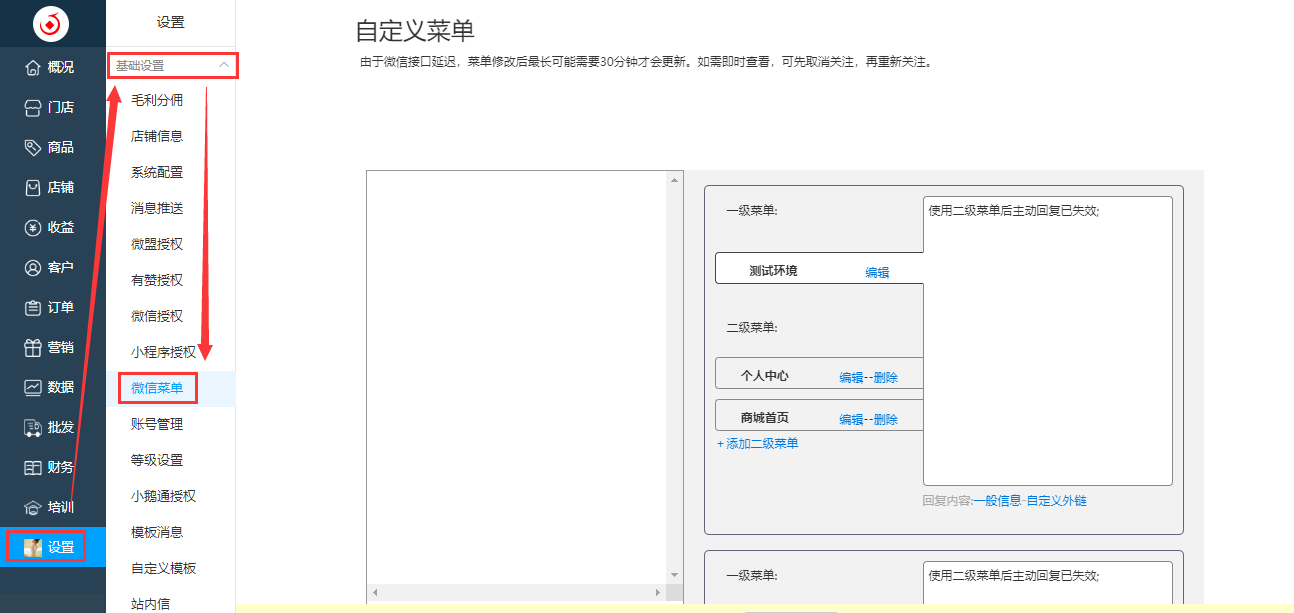Click the bag icon beside 店铺
Viewport: 1294px width, 613px height.
33,187
